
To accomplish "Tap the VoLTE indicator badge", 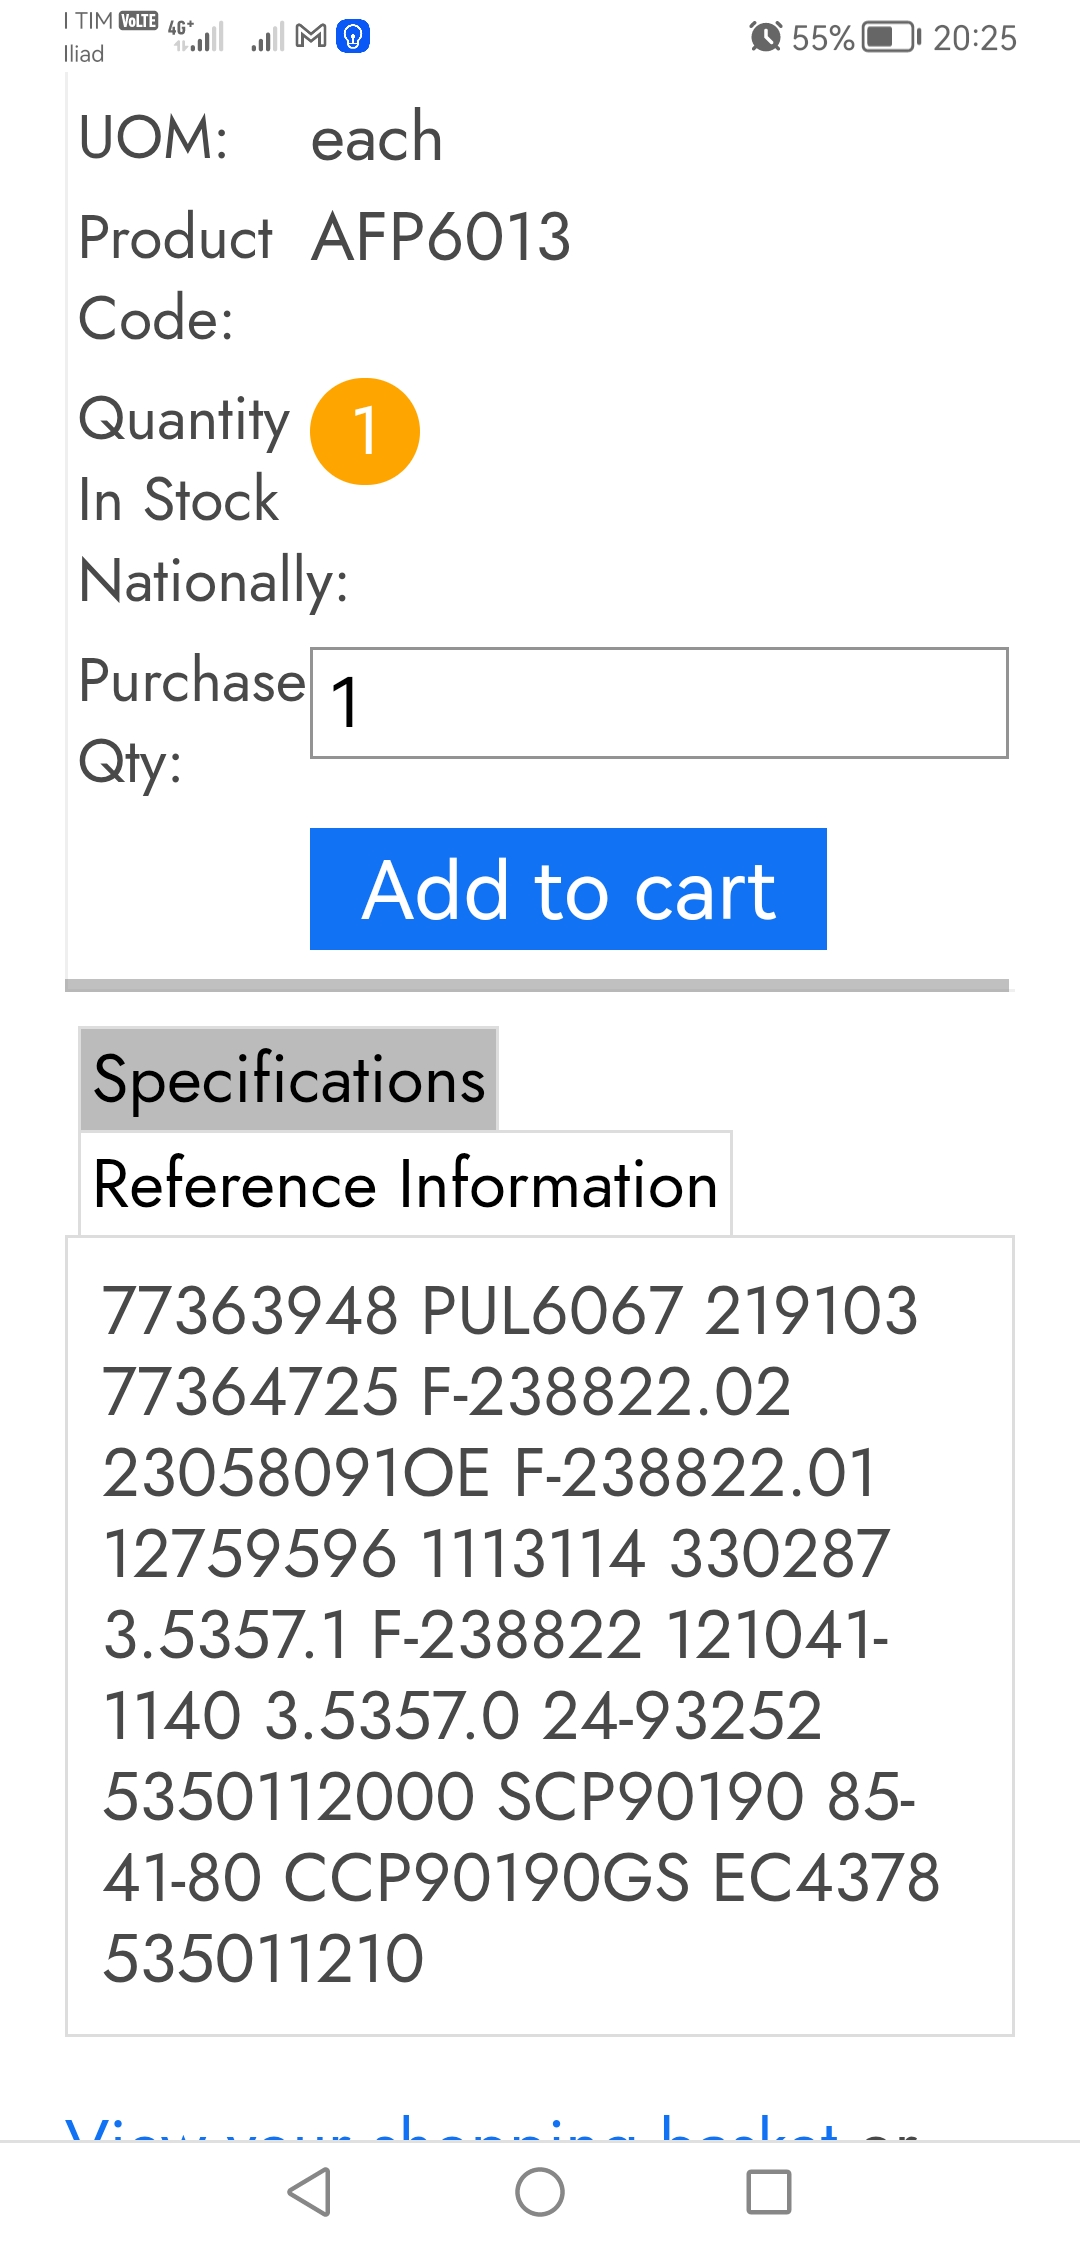I will tap(138, 20).
